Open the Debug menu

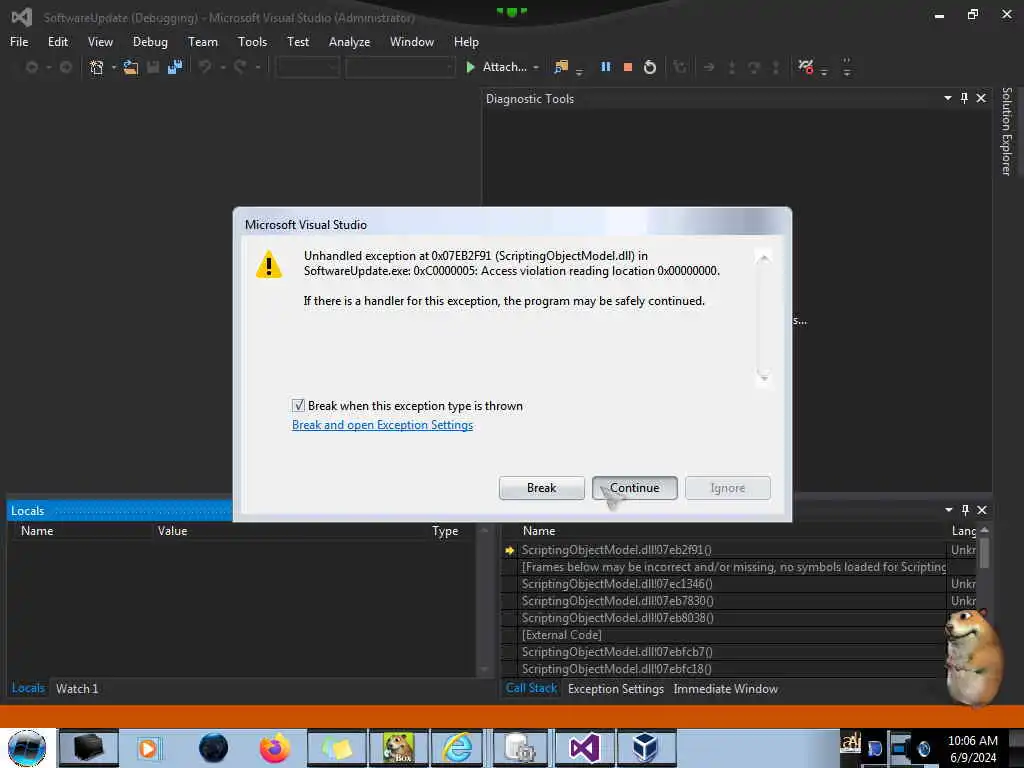pos(150,42)
